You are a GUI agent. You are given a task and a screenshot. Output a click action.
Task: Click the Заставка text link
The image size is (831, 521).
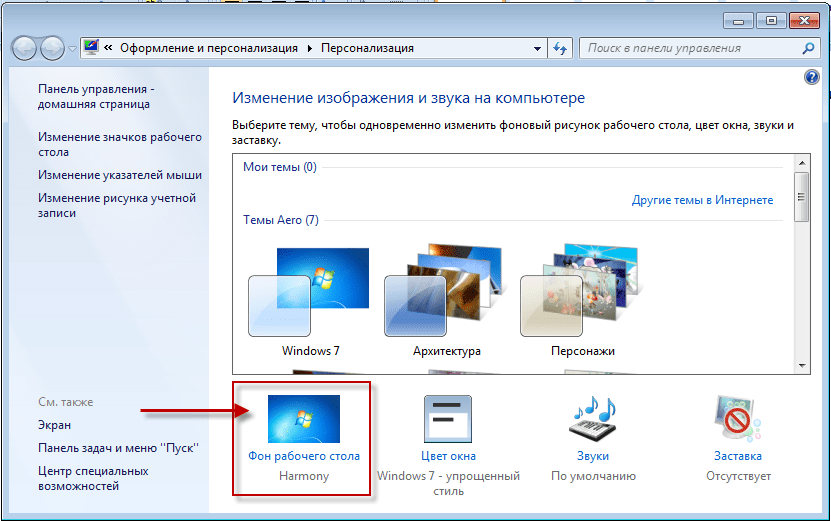(x=738, y=456)
